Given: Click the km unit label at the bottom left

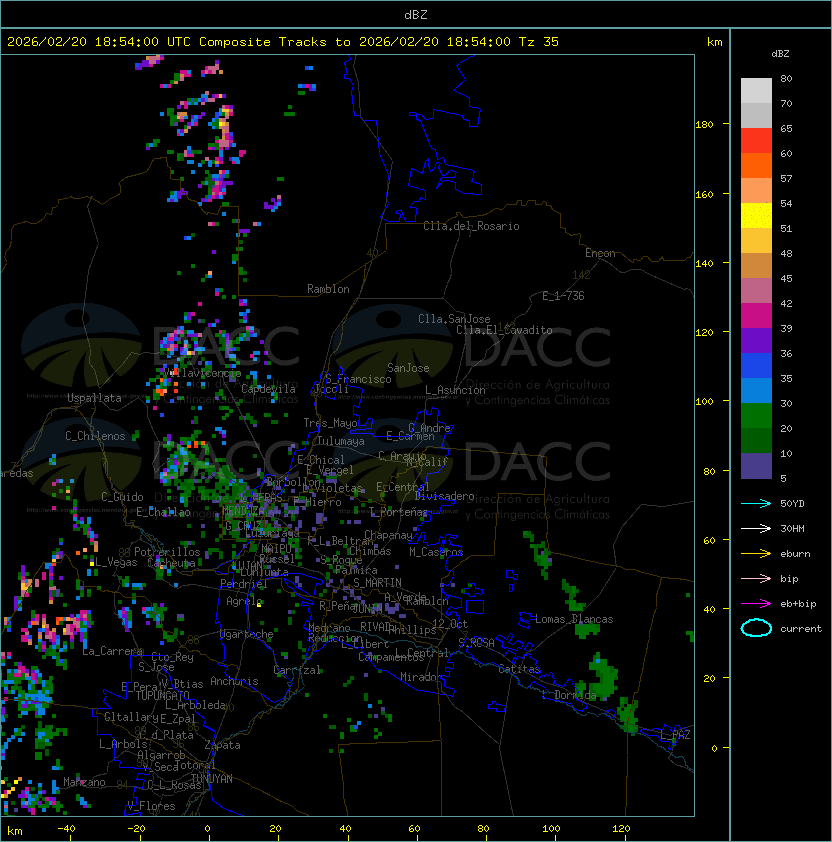Looking at the screenshot, I should pyautogui.click(x=15, y=831).
